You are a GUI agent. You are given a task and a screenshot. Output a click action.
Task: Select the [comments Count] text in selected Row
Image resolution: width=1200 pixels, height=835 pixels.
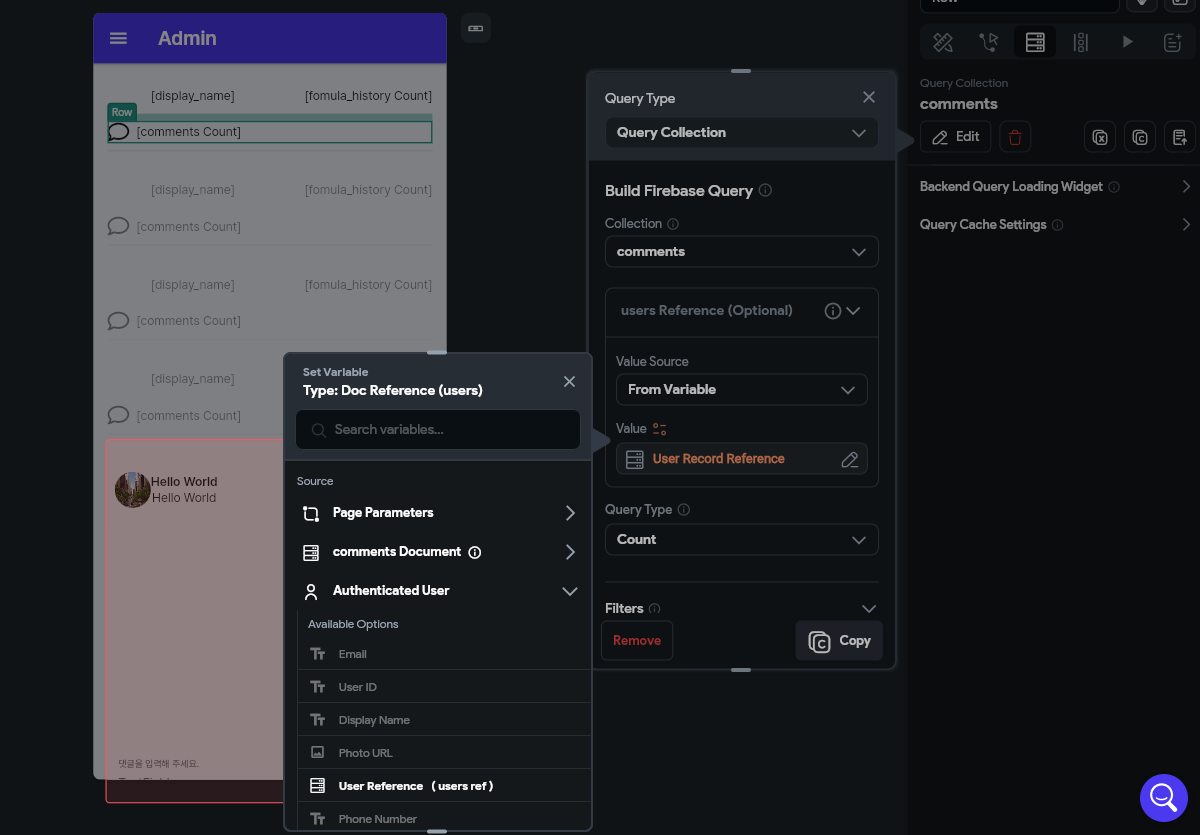tap(189, 132)
